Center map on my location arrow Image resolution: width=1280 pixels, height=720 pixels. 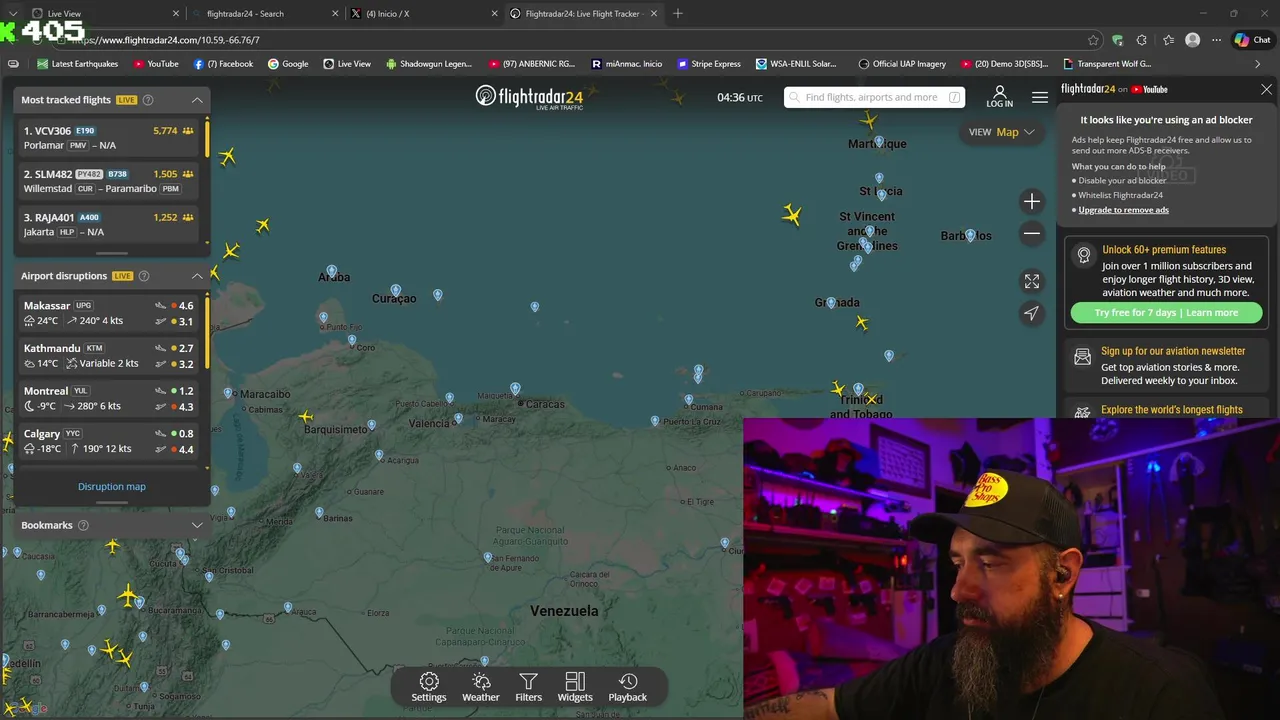(x=1032, y=313)
